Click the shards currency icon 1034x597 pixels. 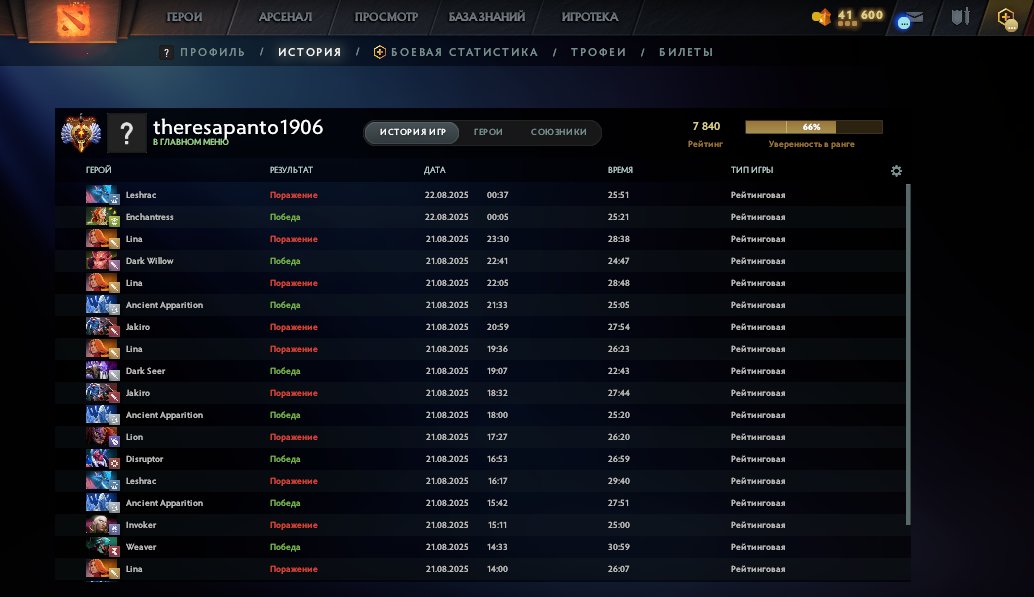pos(821,17)
